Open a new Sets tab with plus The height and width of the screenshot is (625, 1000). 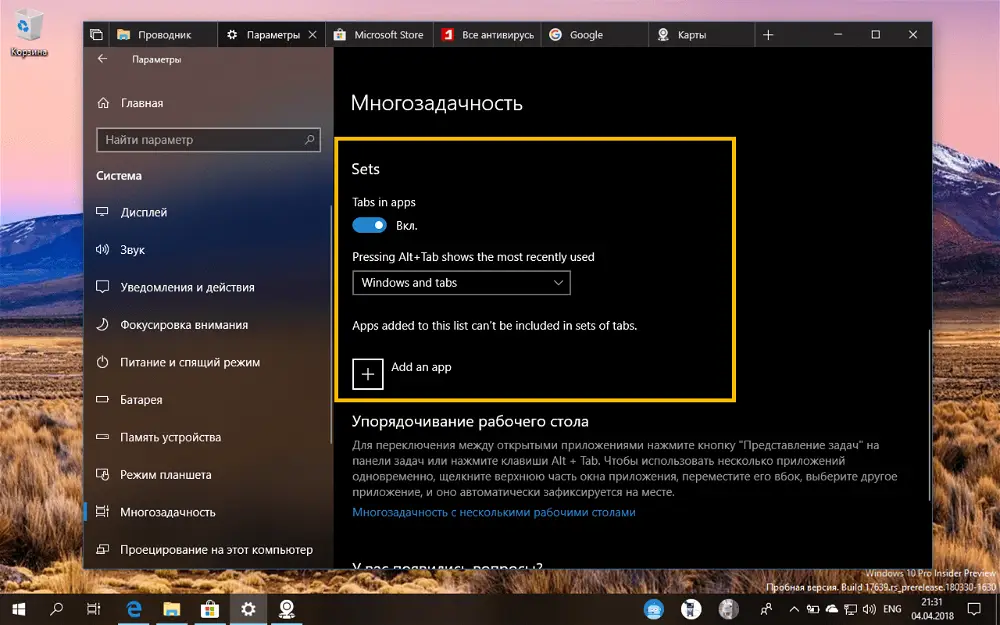(x=768, y=35)
